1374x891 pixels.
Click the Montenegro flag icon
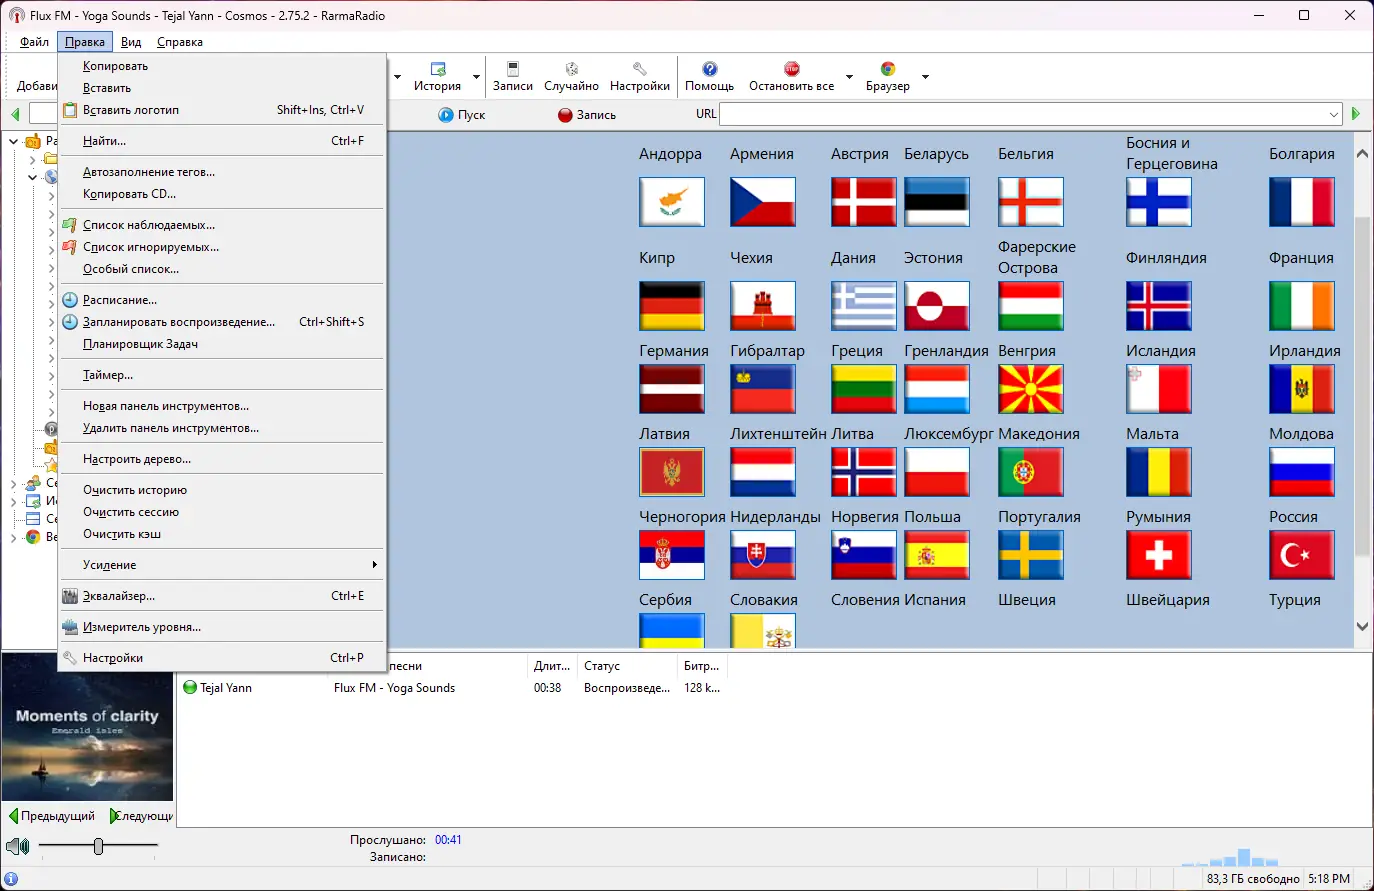(x=672, y=472)
